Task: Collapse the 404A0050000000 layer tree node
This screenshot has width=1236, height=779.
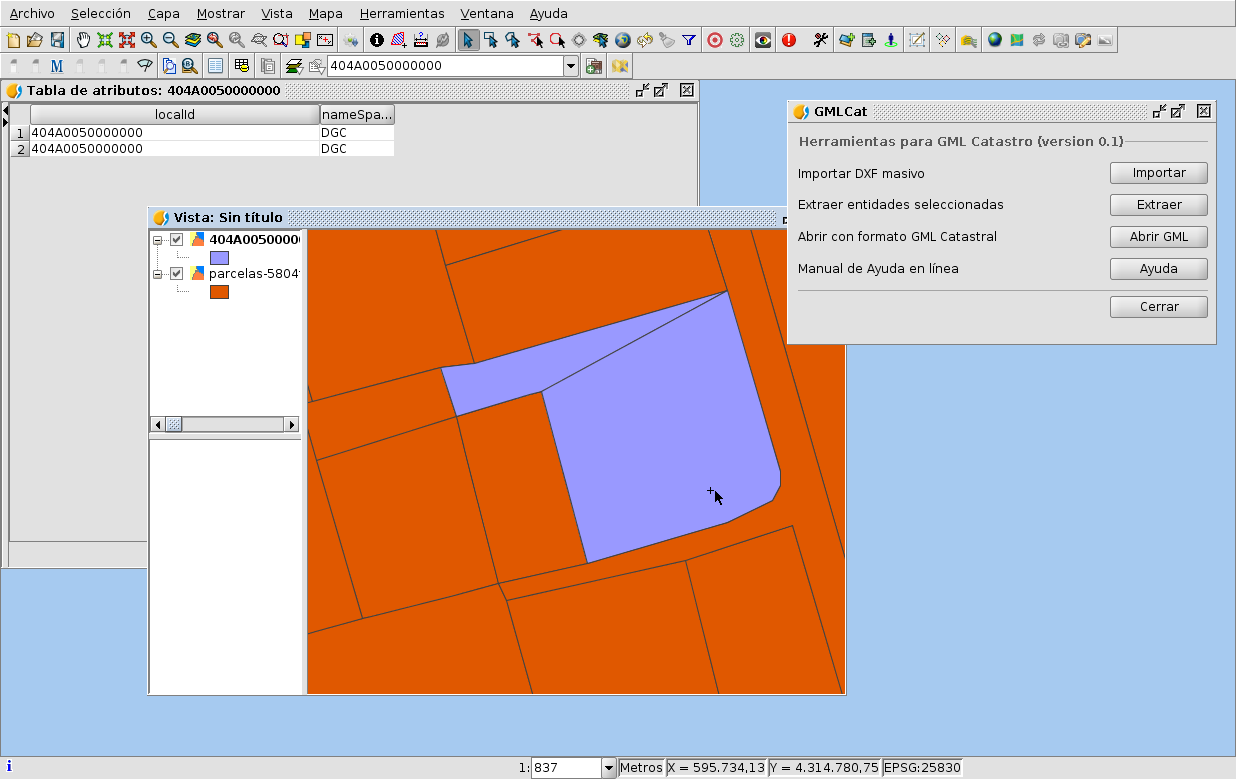Action: pos(157,240)
